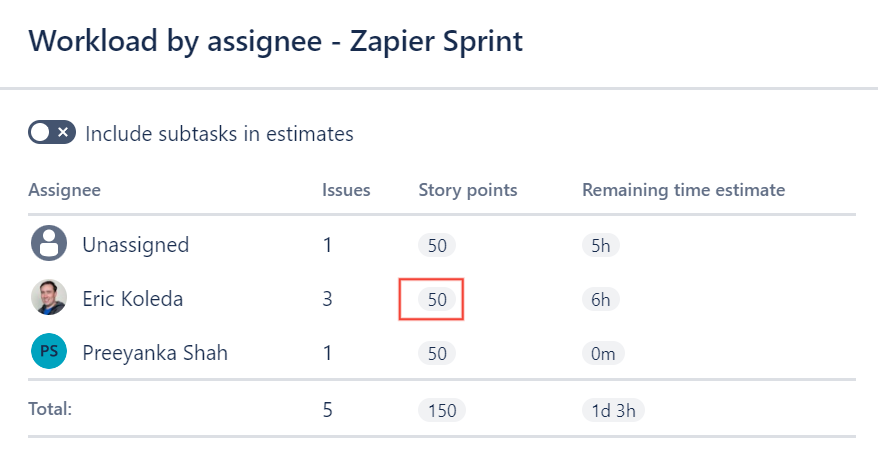Viewport: 878px width, 462px height.
Task: Click the 150 total story points badge
Action: pyautogui.click(x=442, y=410)
